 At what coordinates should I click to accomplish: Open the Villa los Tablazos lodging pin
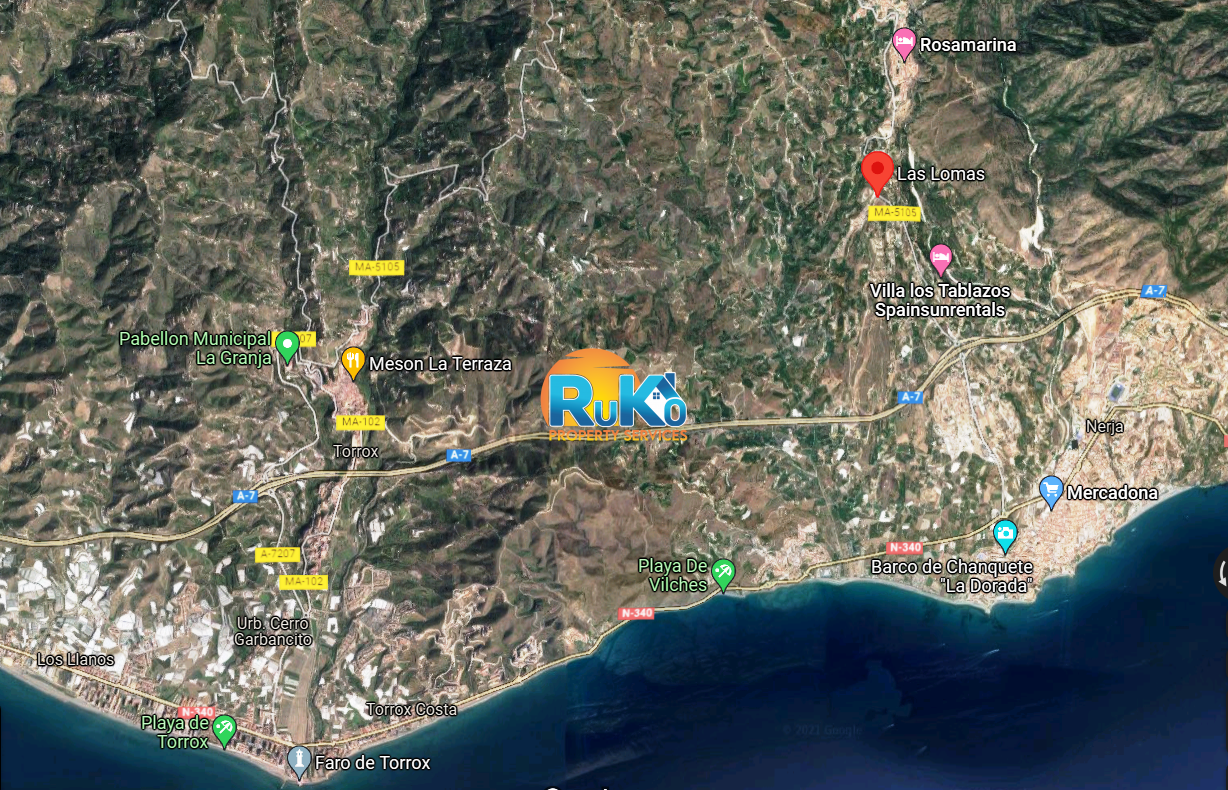click(940, 260)
